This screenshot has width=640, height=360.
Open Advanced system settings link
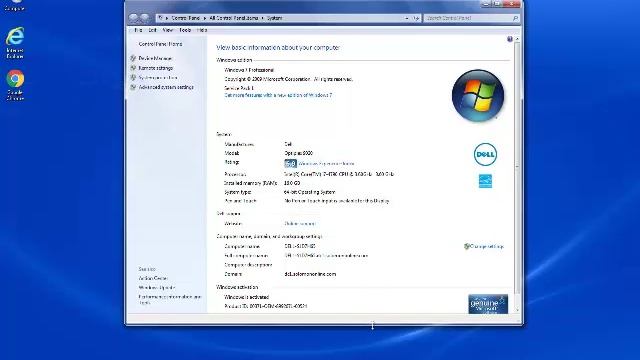(166, 87)
